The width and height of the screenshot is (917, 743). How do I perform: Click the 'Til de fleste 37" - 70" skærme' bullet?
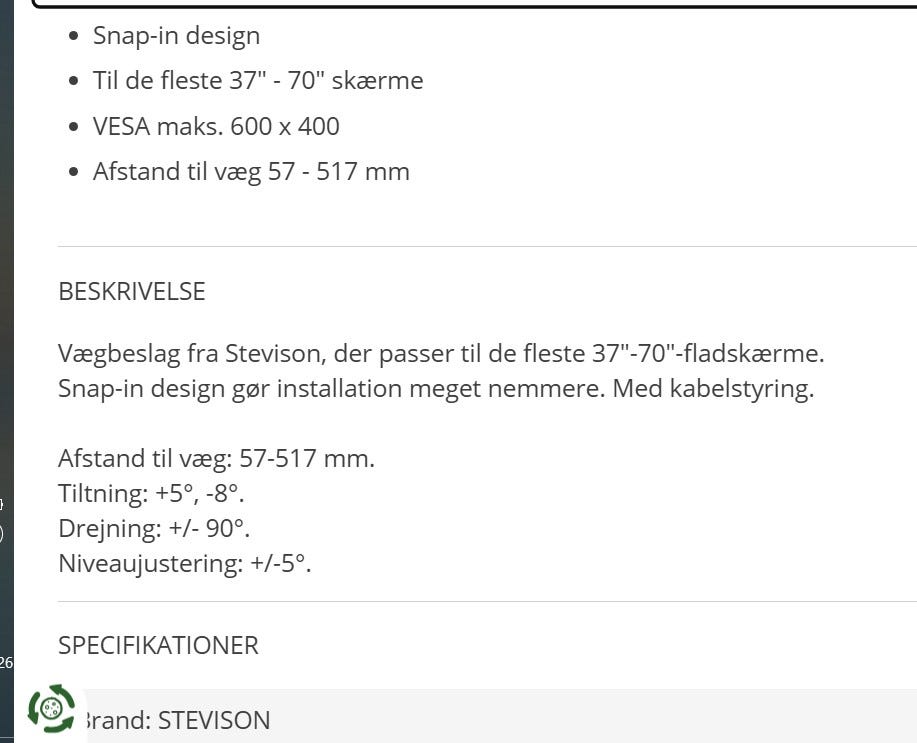258,81
